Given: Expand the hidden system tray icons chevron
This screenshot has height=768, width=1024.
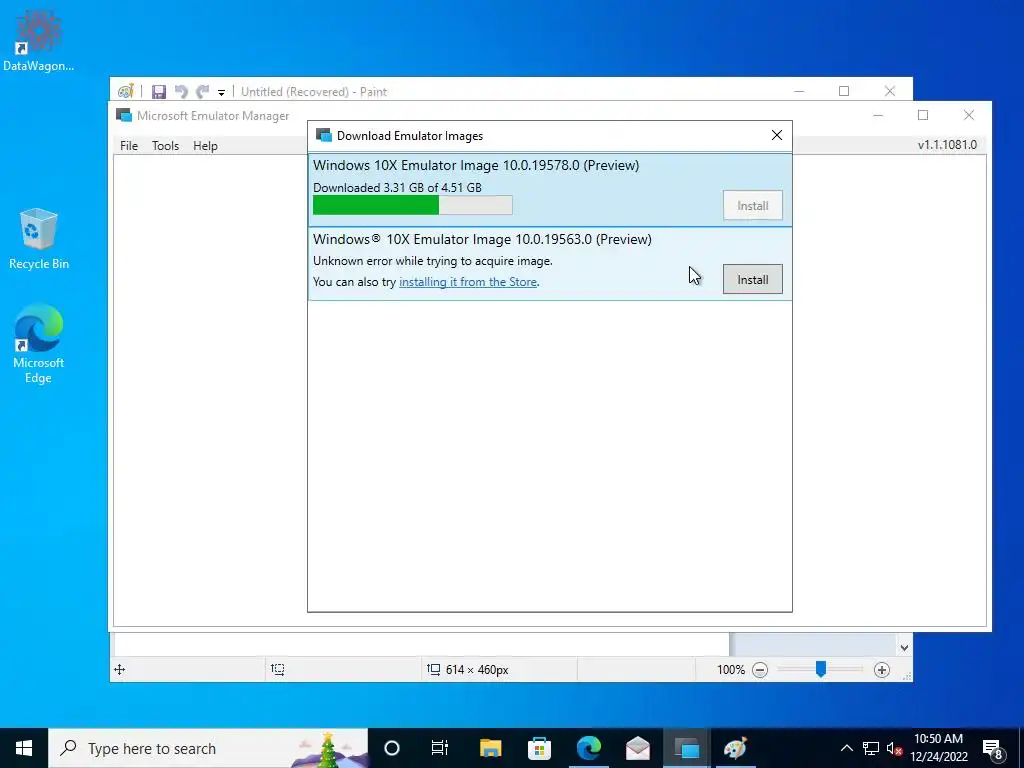Looking at the screenshot, I should (846, 748).
